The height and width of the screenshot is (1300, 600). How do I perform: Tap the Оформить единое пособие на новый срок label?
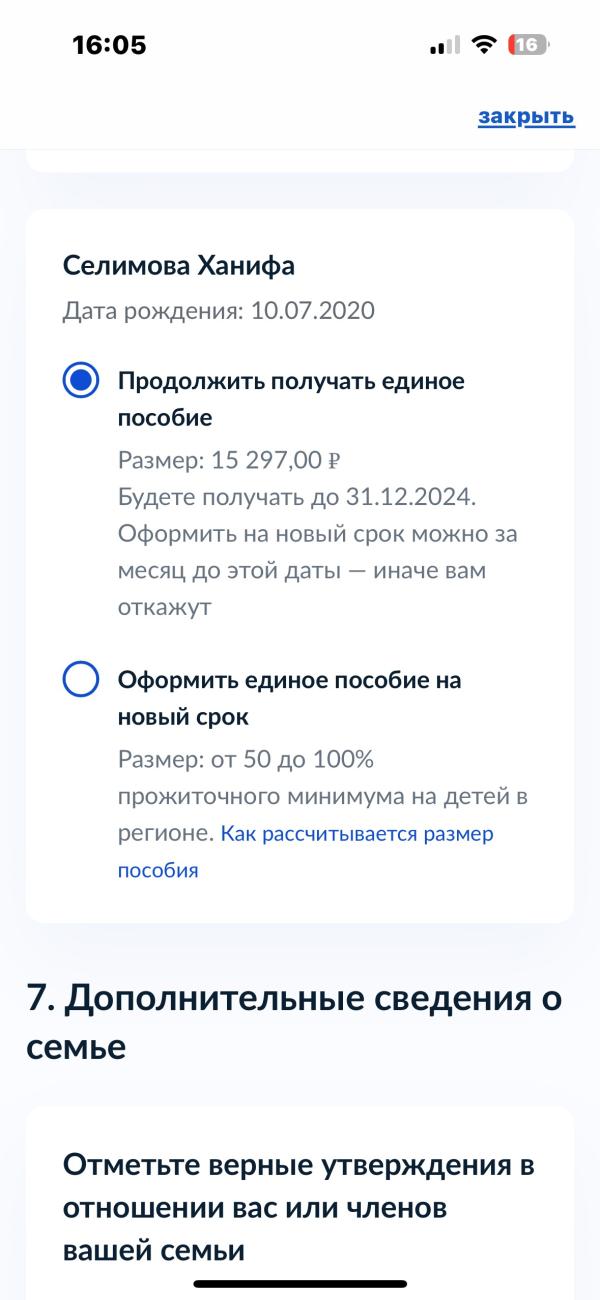(290, 698)
